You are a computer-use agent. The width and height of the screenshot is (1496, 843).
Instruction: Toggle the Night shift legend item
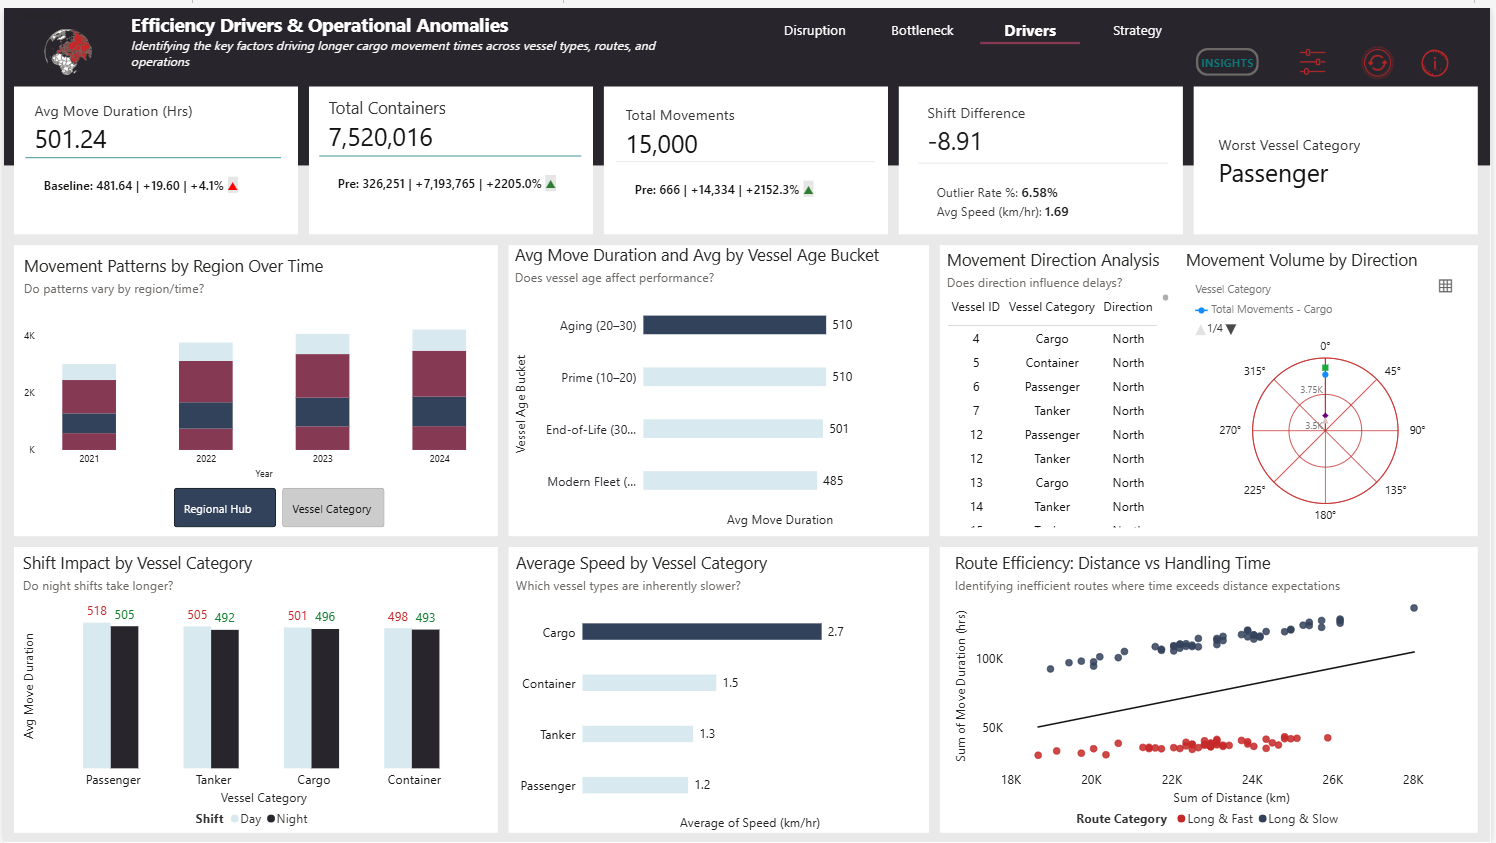pos(286,819)
